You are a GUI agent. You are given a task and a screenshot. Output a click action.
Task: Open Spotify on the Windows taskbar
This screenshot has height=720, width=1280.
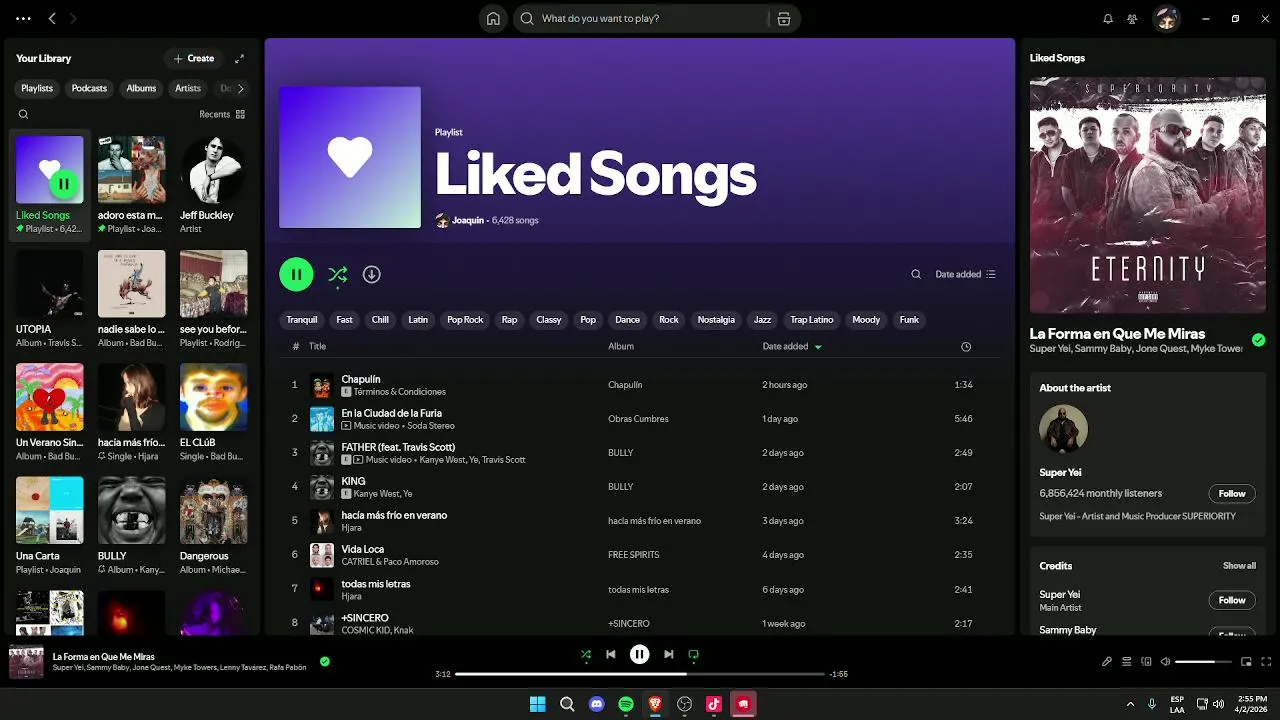tap(626, 704)
